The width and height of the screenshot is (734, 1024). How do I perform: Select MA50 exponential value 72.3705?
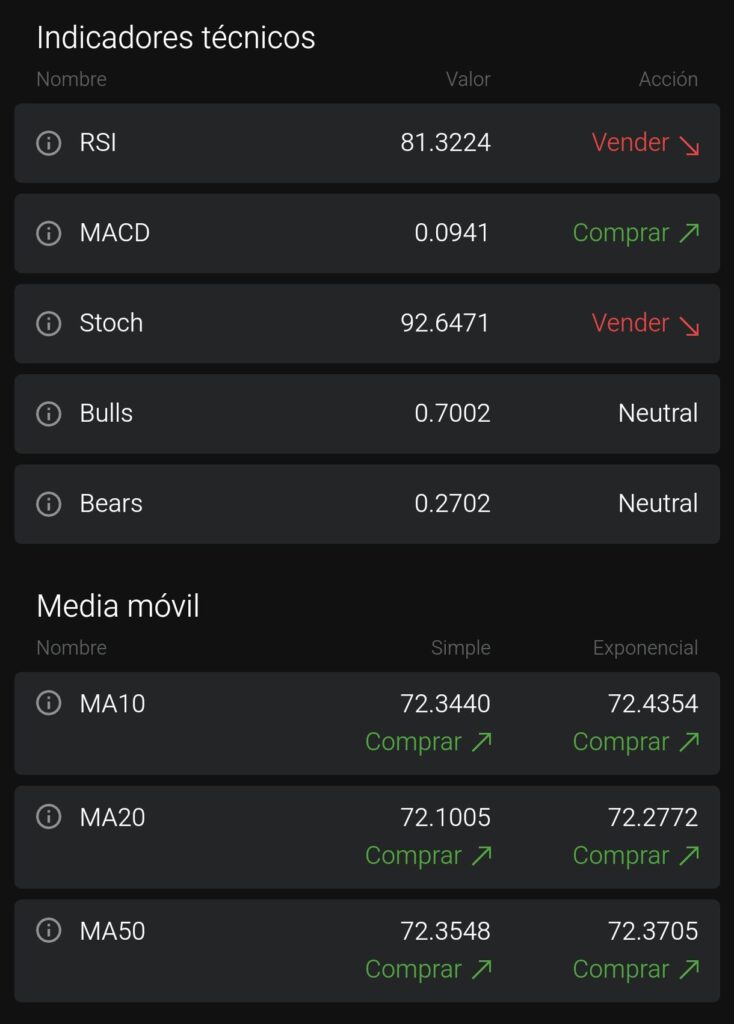(653, 931)
